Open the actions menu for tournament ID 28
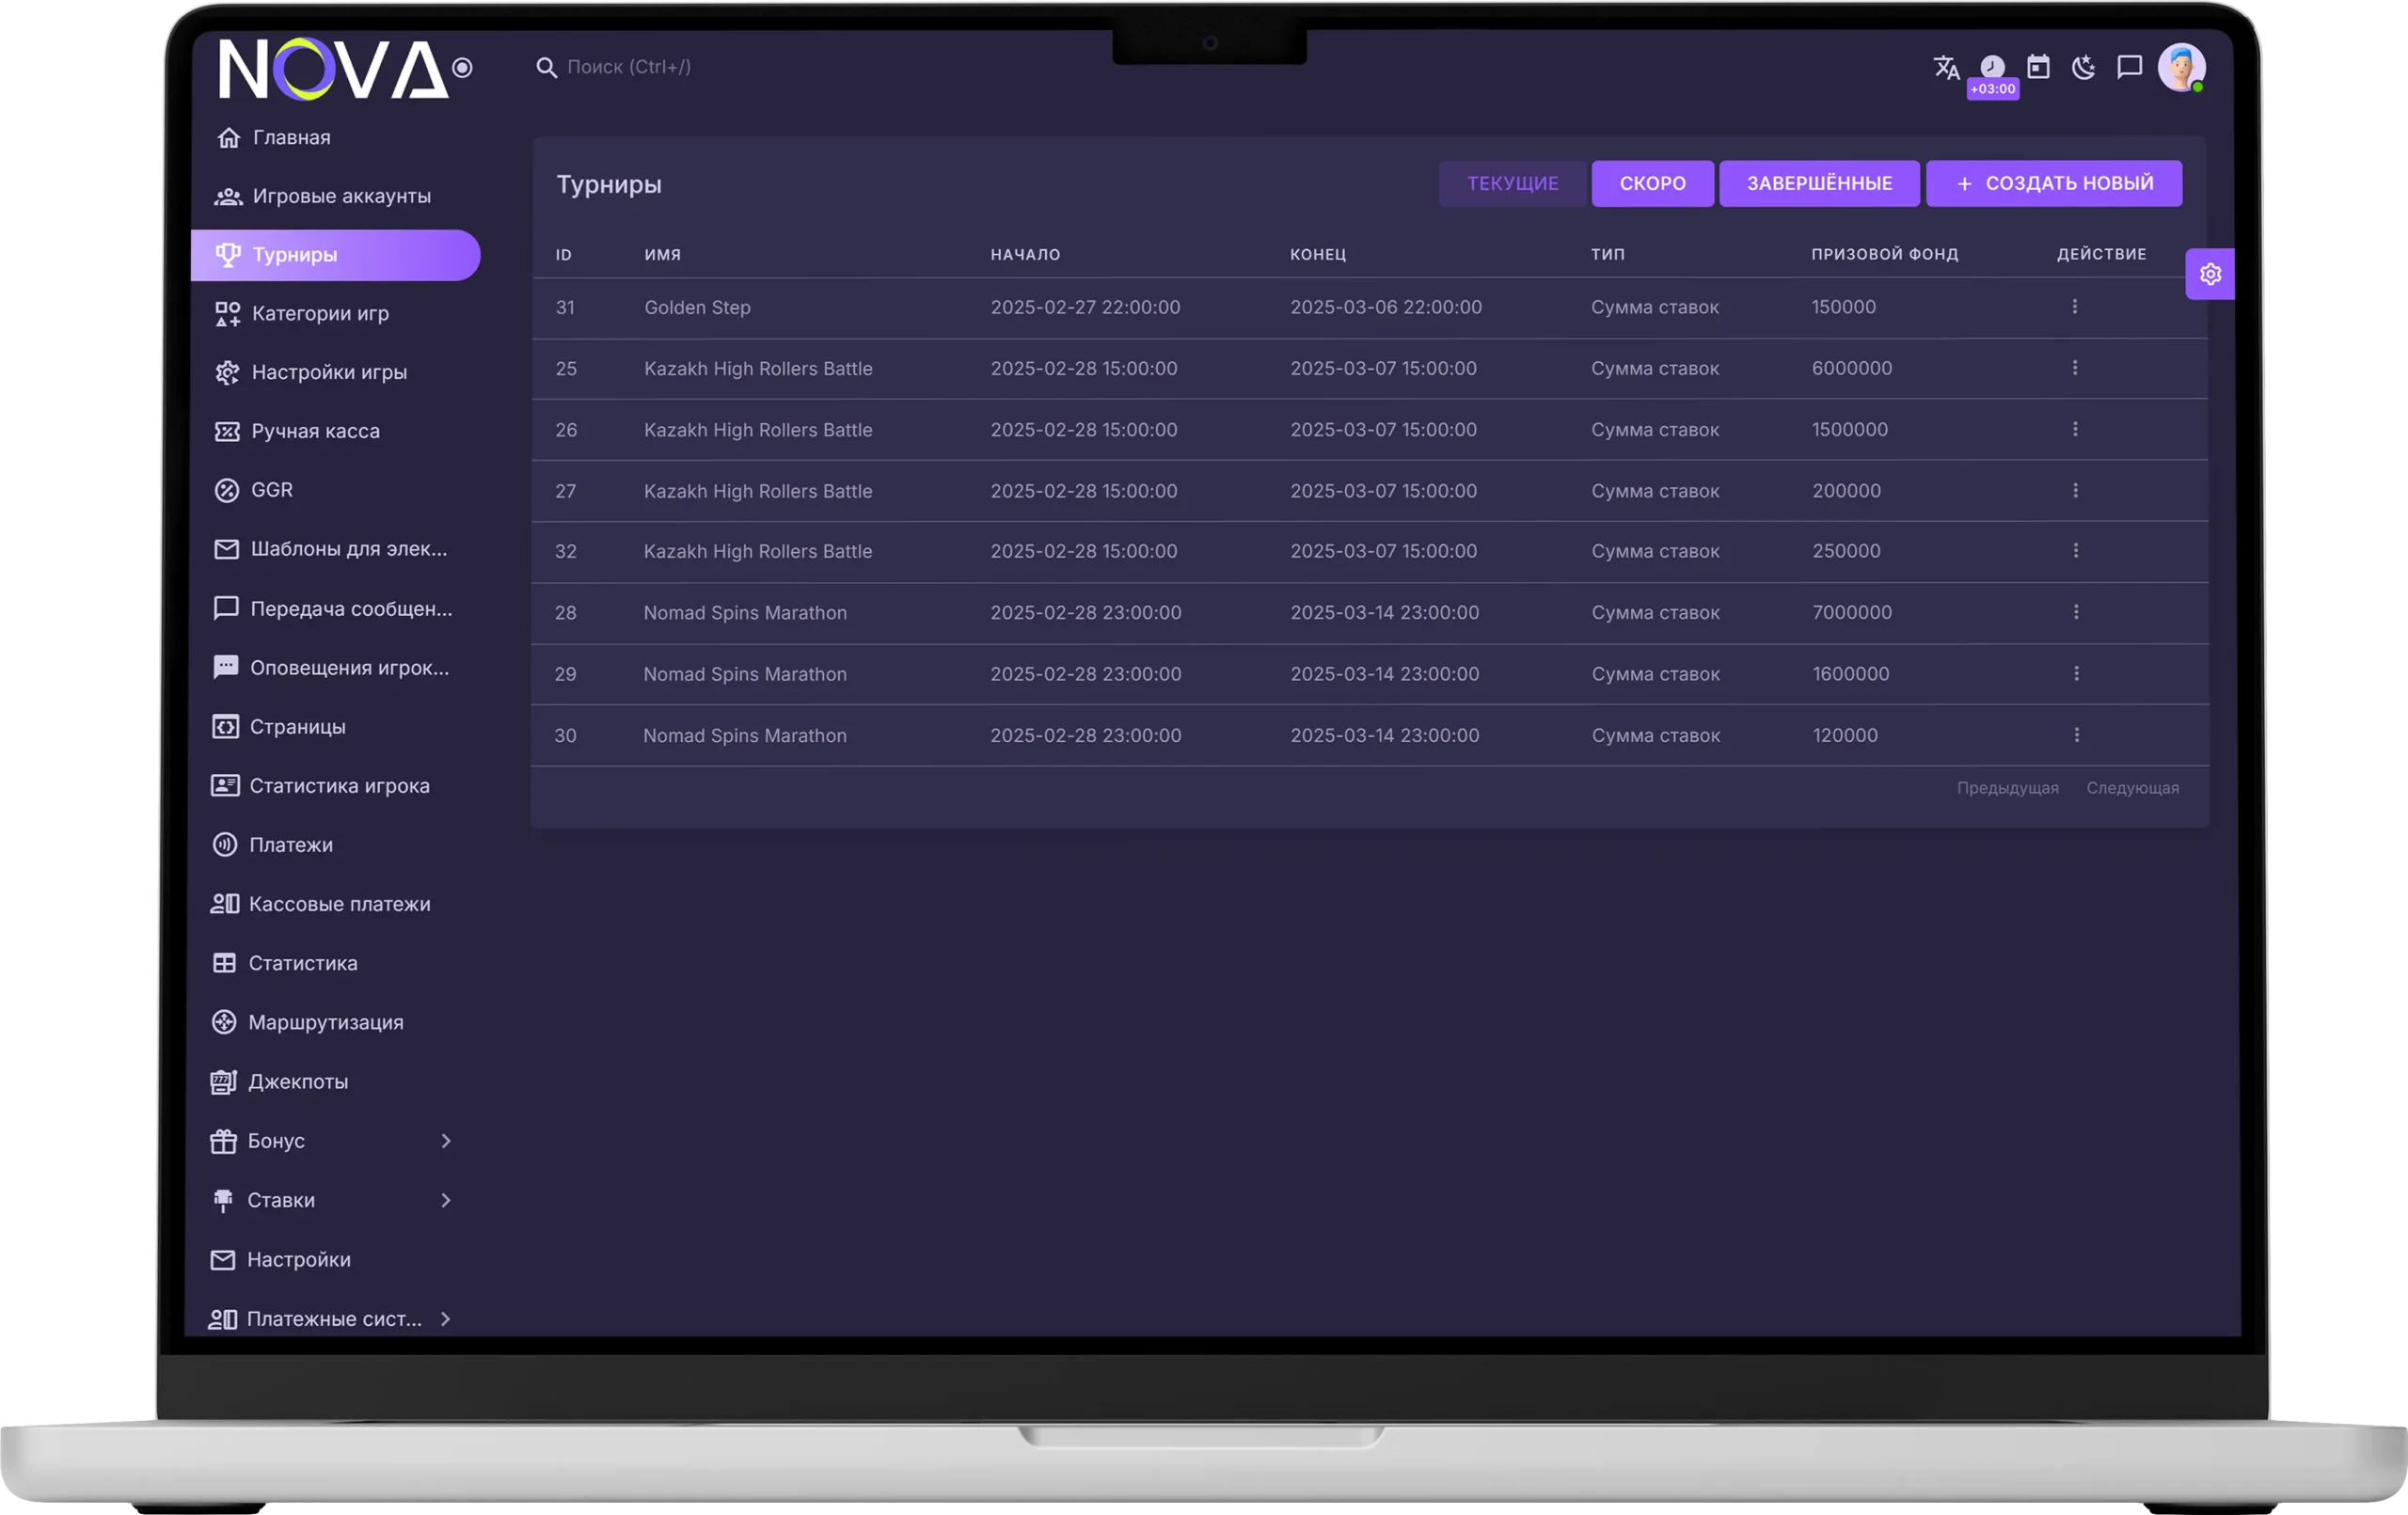 coord(2076,612)
